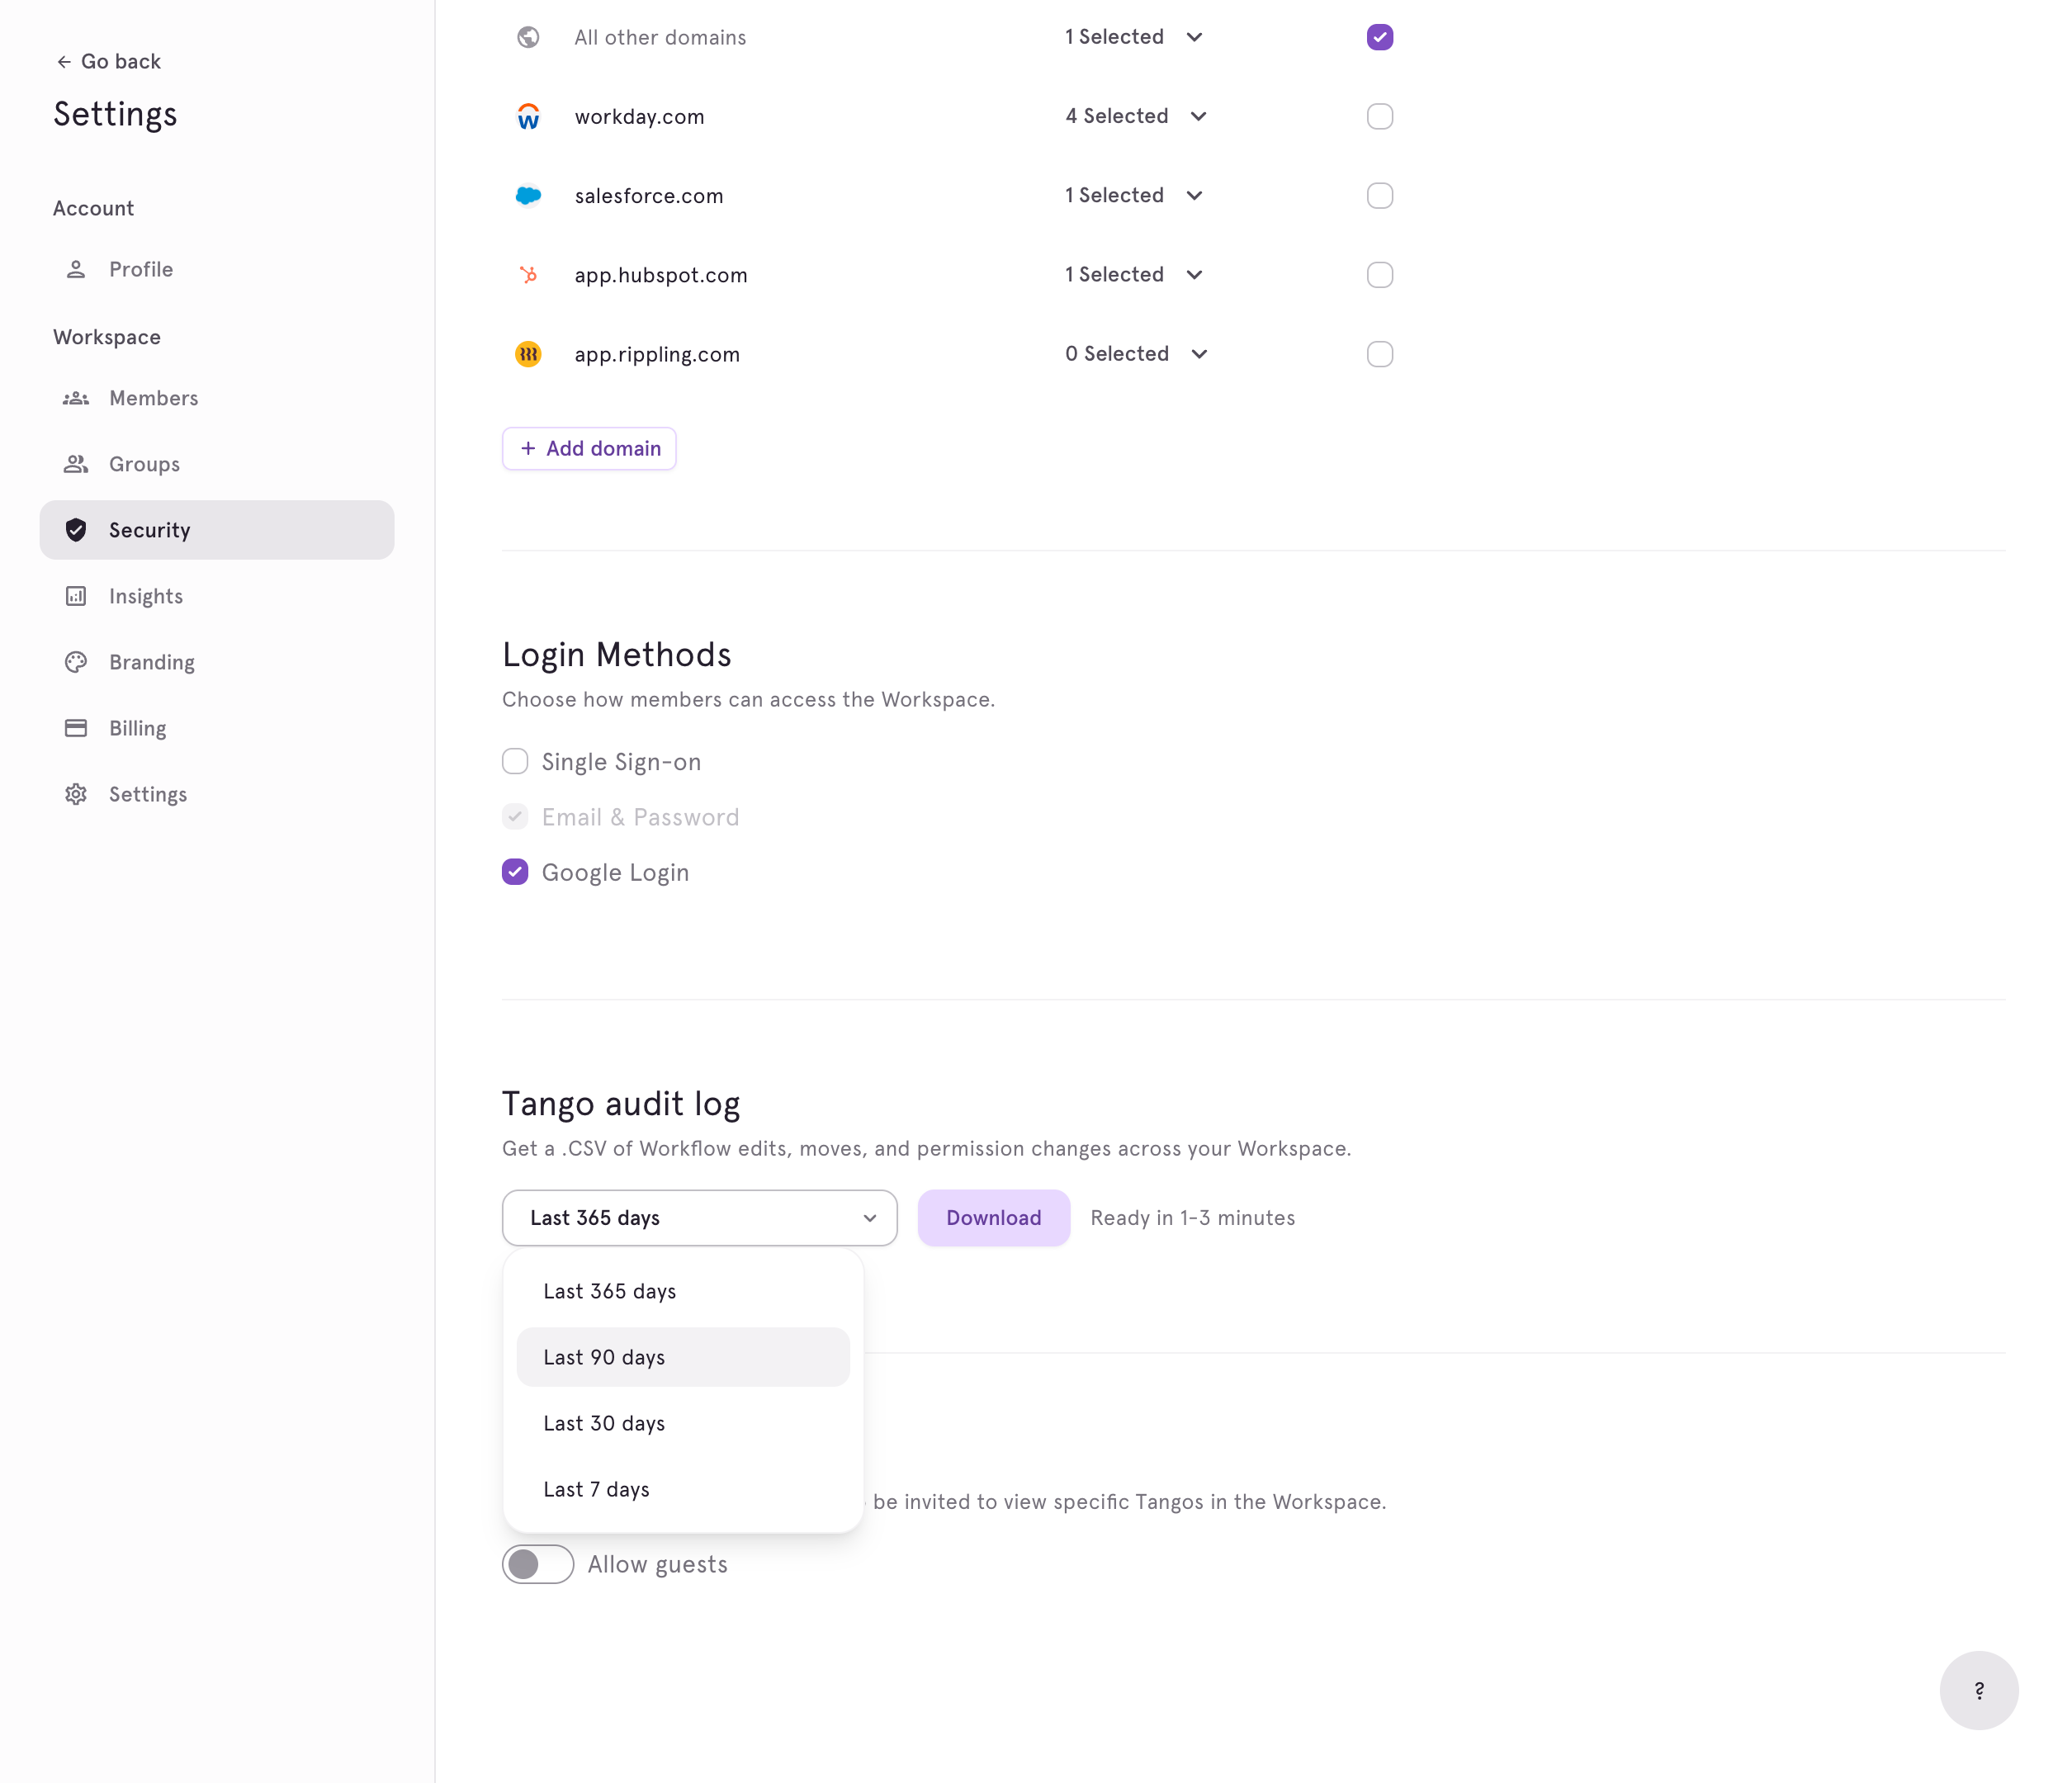This screenshot has height=1783, width=2072.
Task: Click the Groups icon in sidebar
Action: (76, 464)
